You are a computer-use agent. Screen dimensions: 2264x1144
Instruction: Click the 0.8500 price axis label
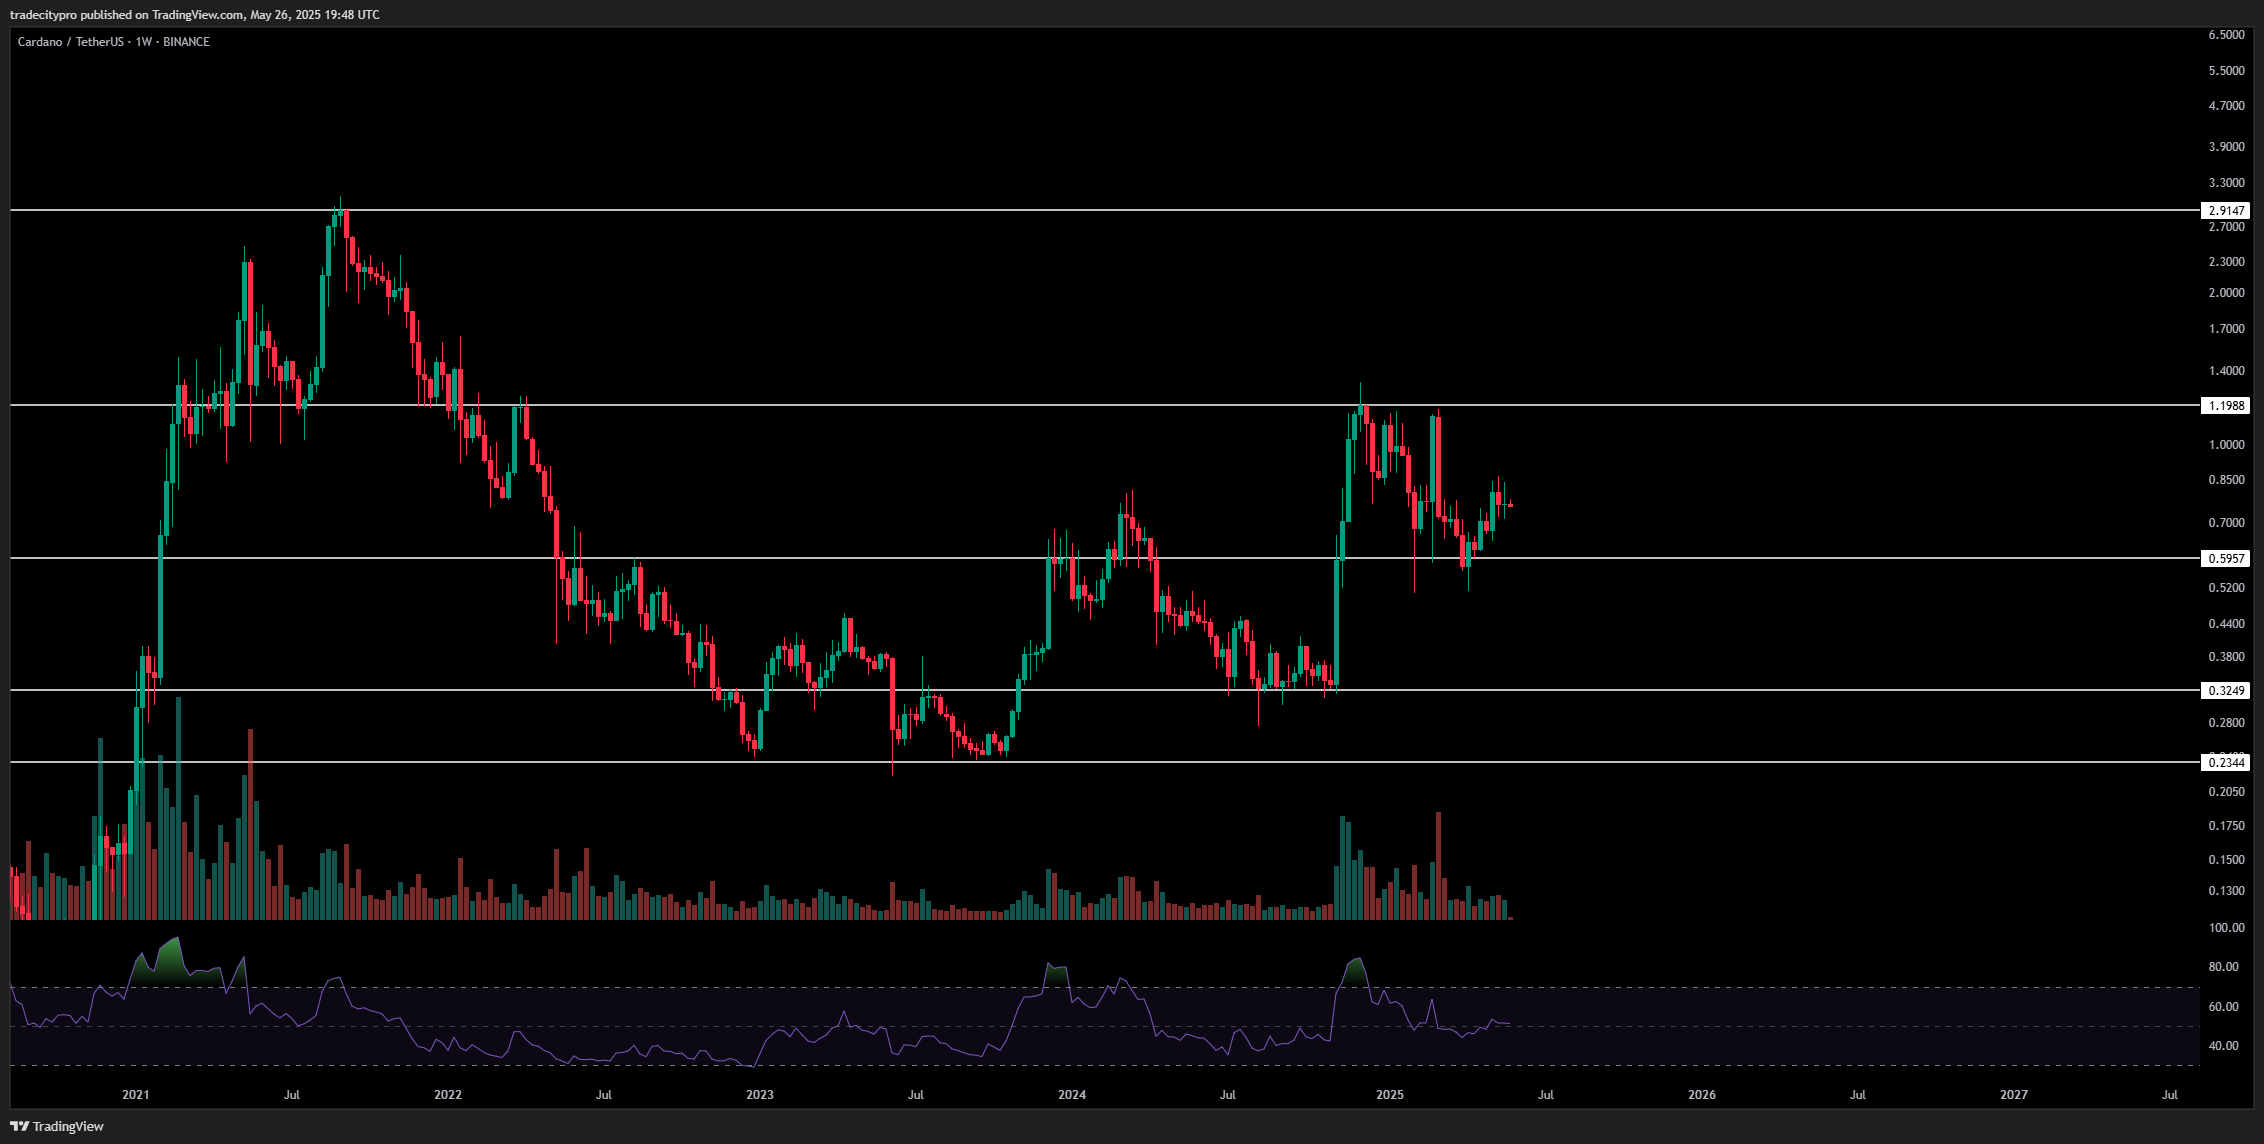[2226, 479]
